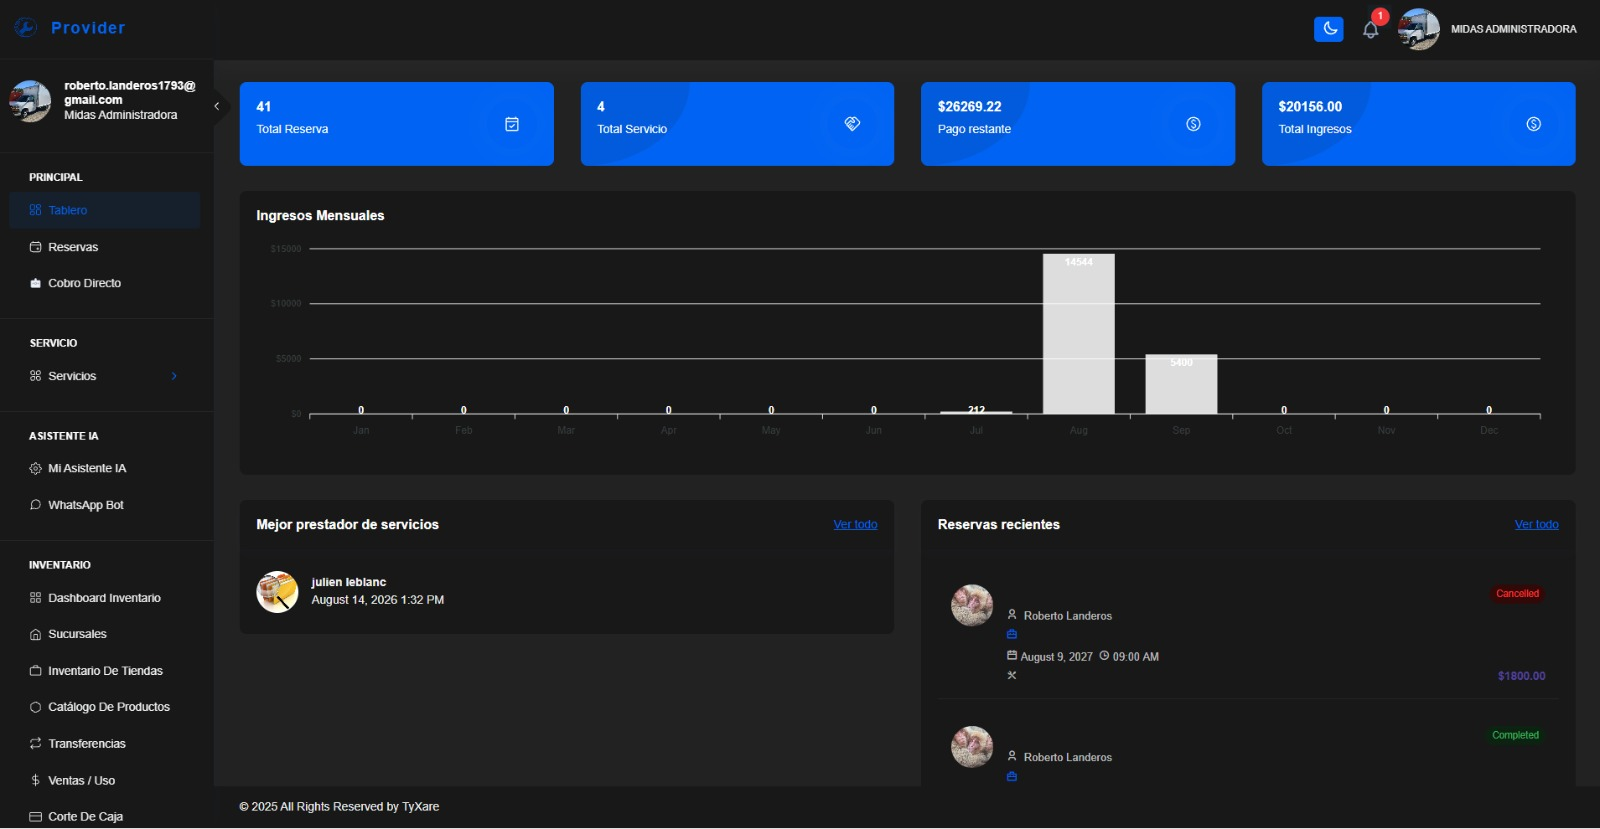Click the Completed status badge
Image resolution: width=1600 pixels, height=829 pixels.
pos(1515,735)
